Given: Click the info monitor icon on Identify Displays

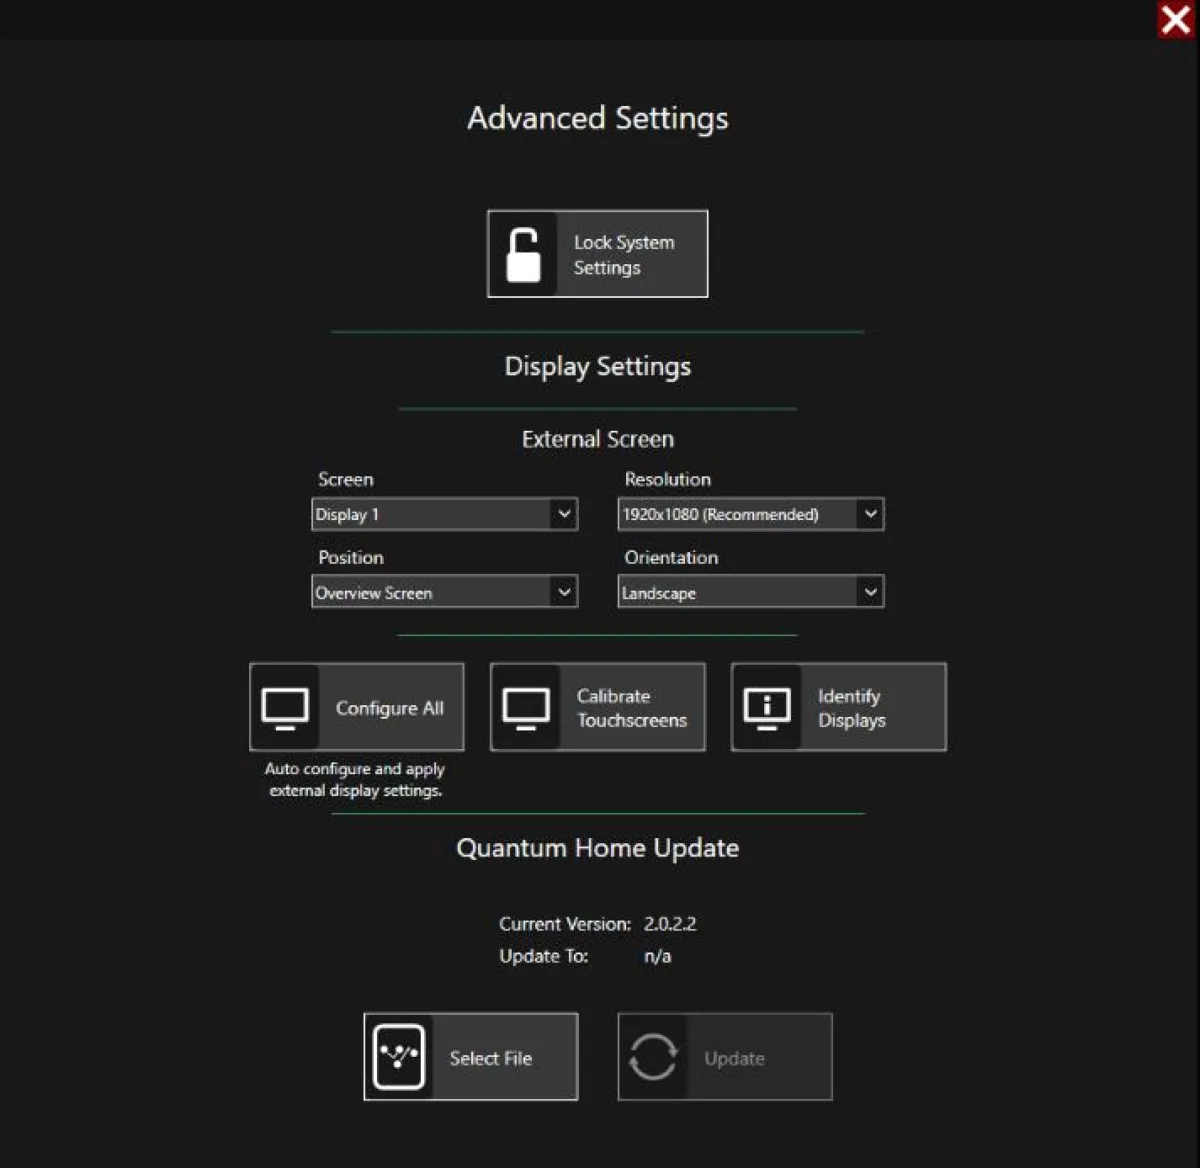Looking at the screenshot, I should 767,708.
